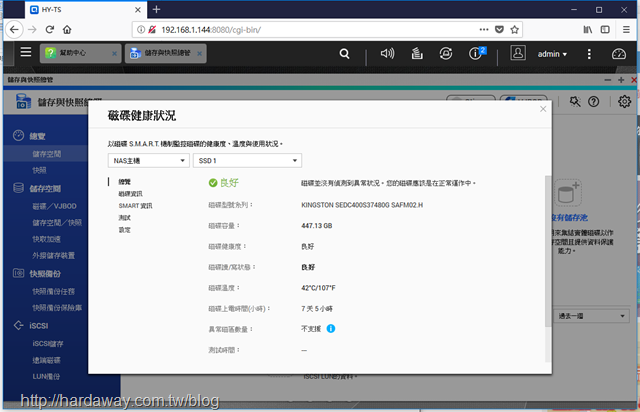640x412 pixels.
Task: Select the 磁碟資訊 section in dialog
Action: click(131, 194)
